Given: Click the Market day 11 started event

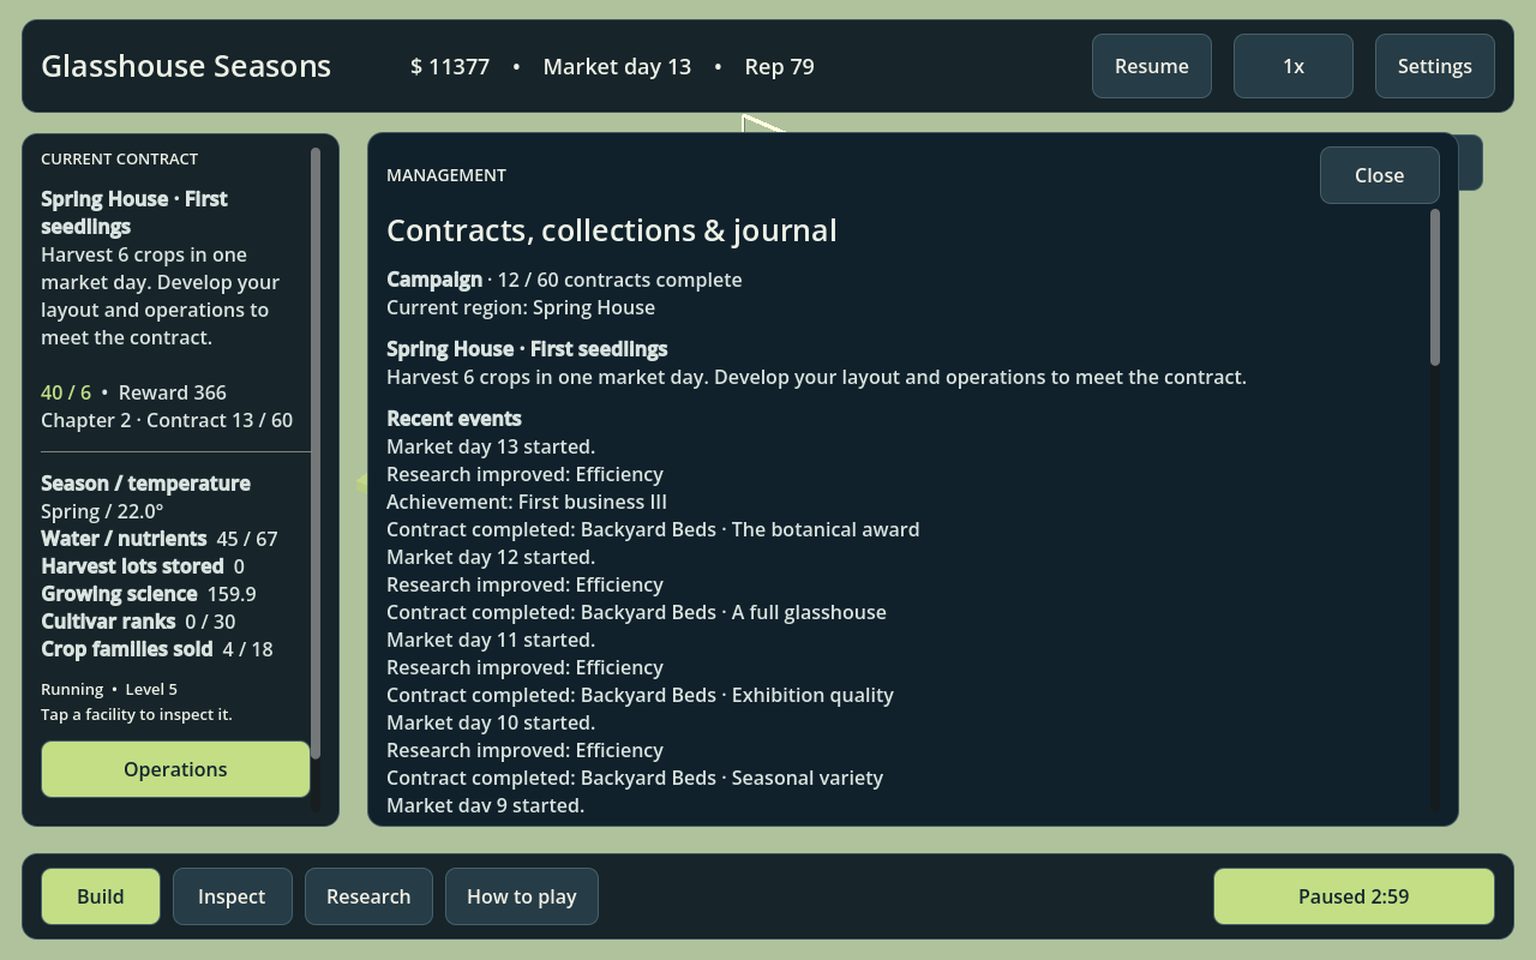Looking at the screenshot, I should tap(491, 640).
